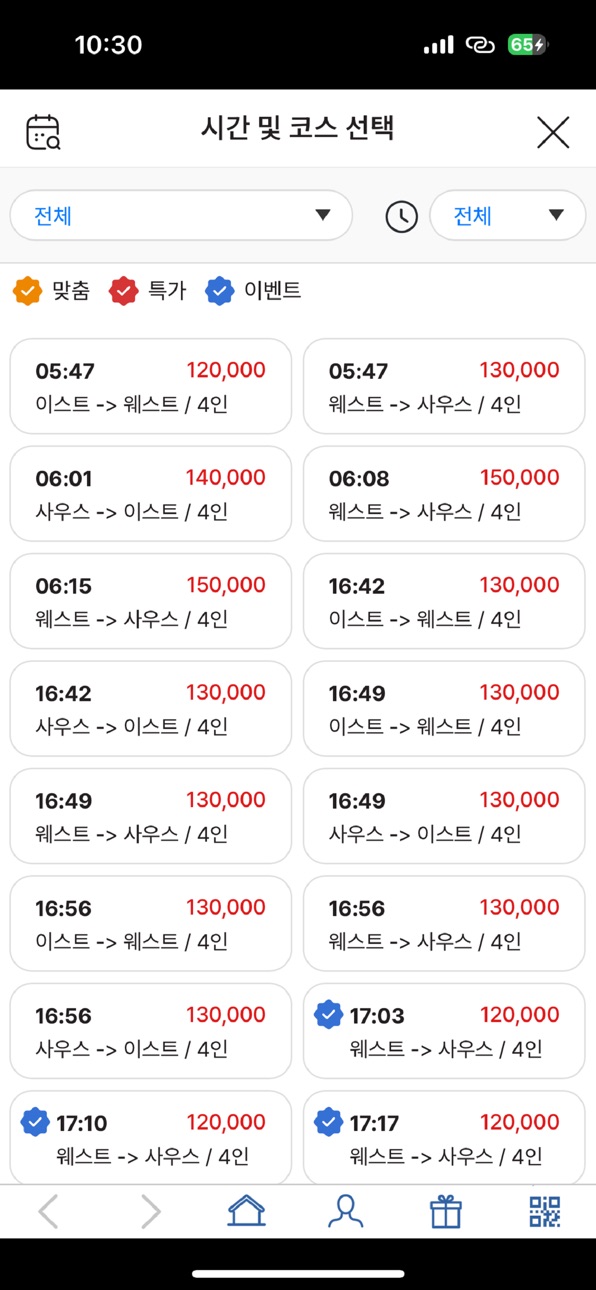This screenshot has width=596, height=1290.
Task: Toggle the orange 맞춤 filter badge
Action: click(51, 291)
